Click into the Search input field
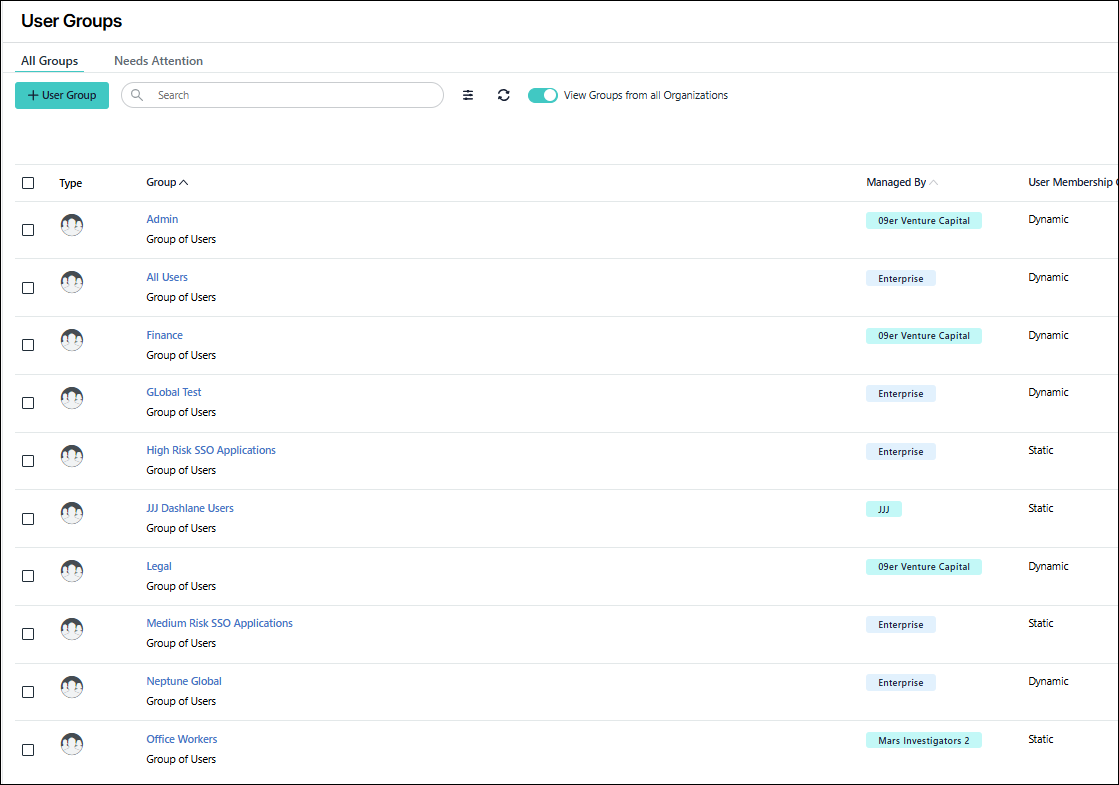This screenshot has width=1119, height=785. [283, 95]
